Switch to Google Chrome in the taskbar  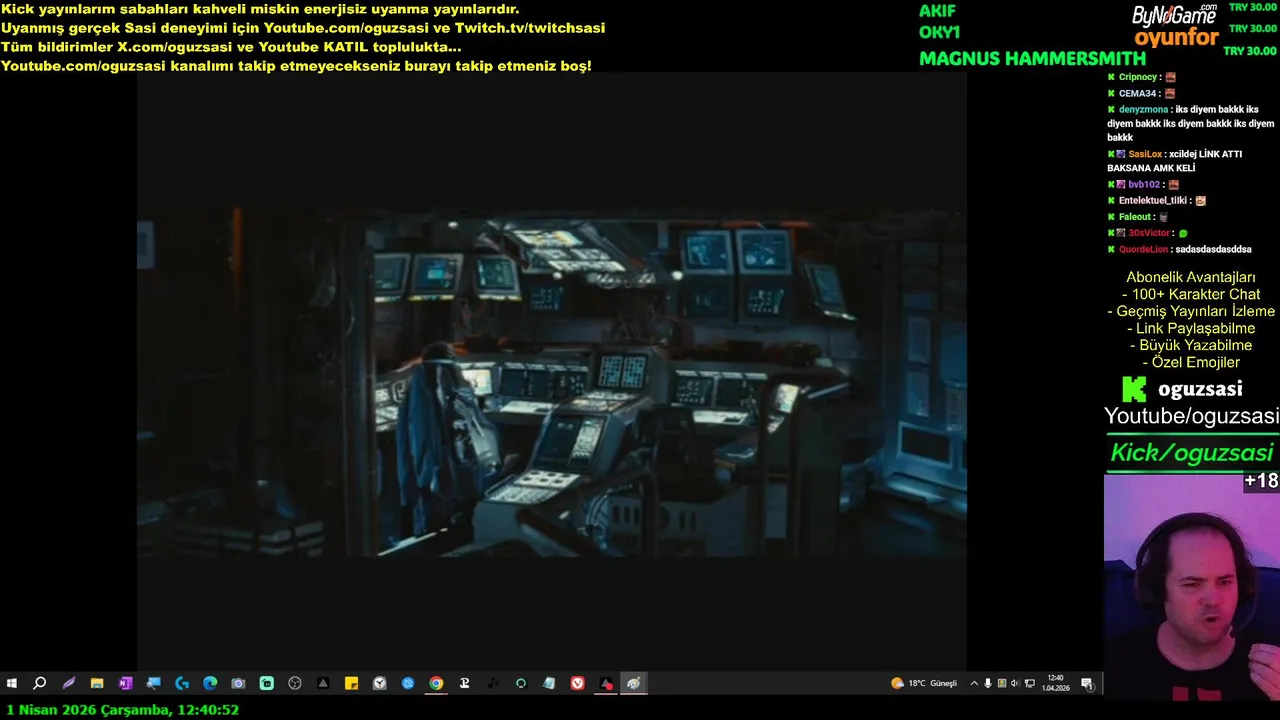coord(436,683)
